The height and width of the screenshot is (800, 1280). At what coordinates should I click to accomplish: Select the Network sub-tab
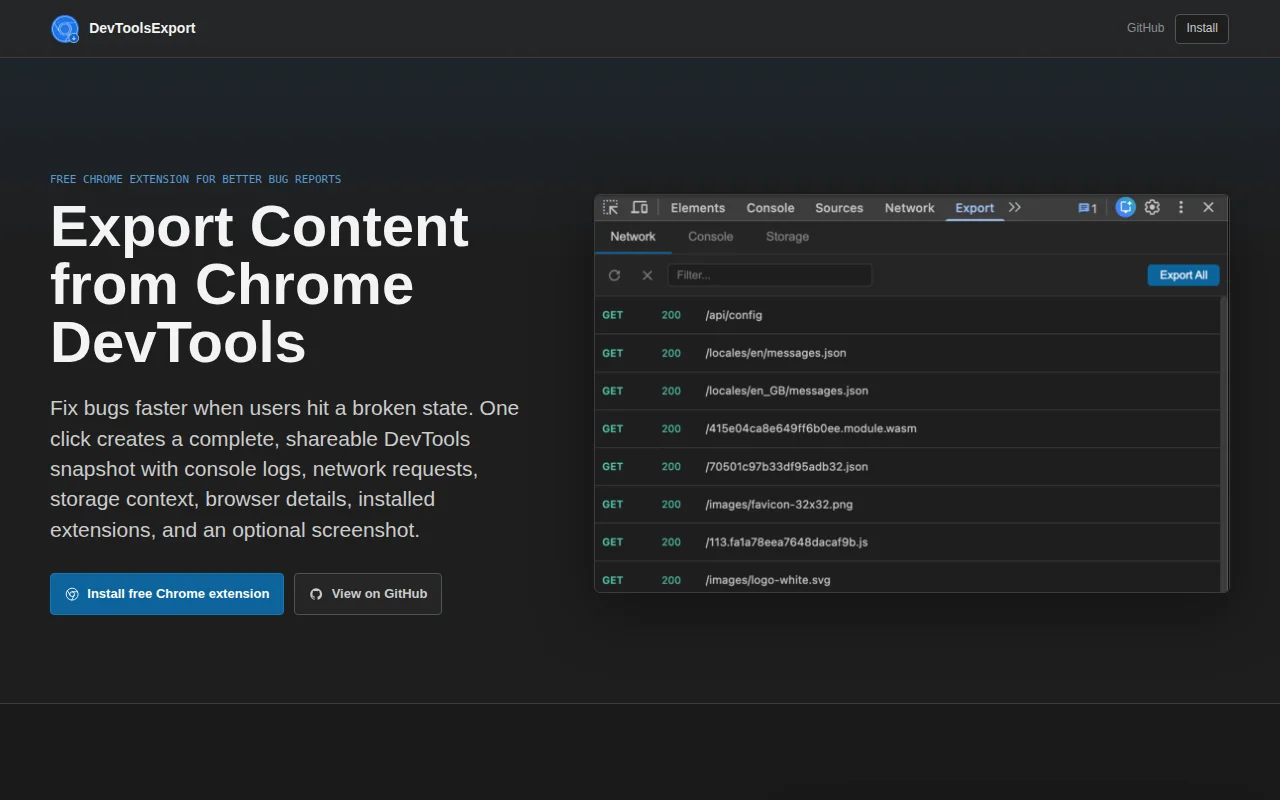(633, 237)
